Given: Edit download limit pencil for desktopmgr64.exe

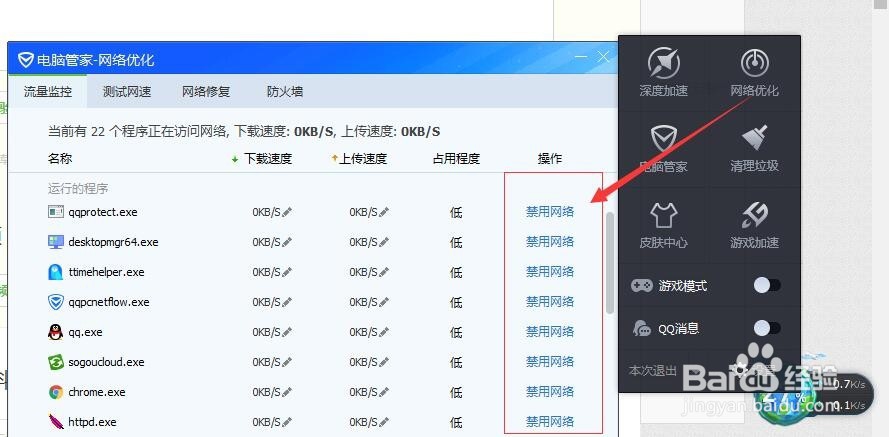Looking at the screenshot, I should click(x=287, y=242).
